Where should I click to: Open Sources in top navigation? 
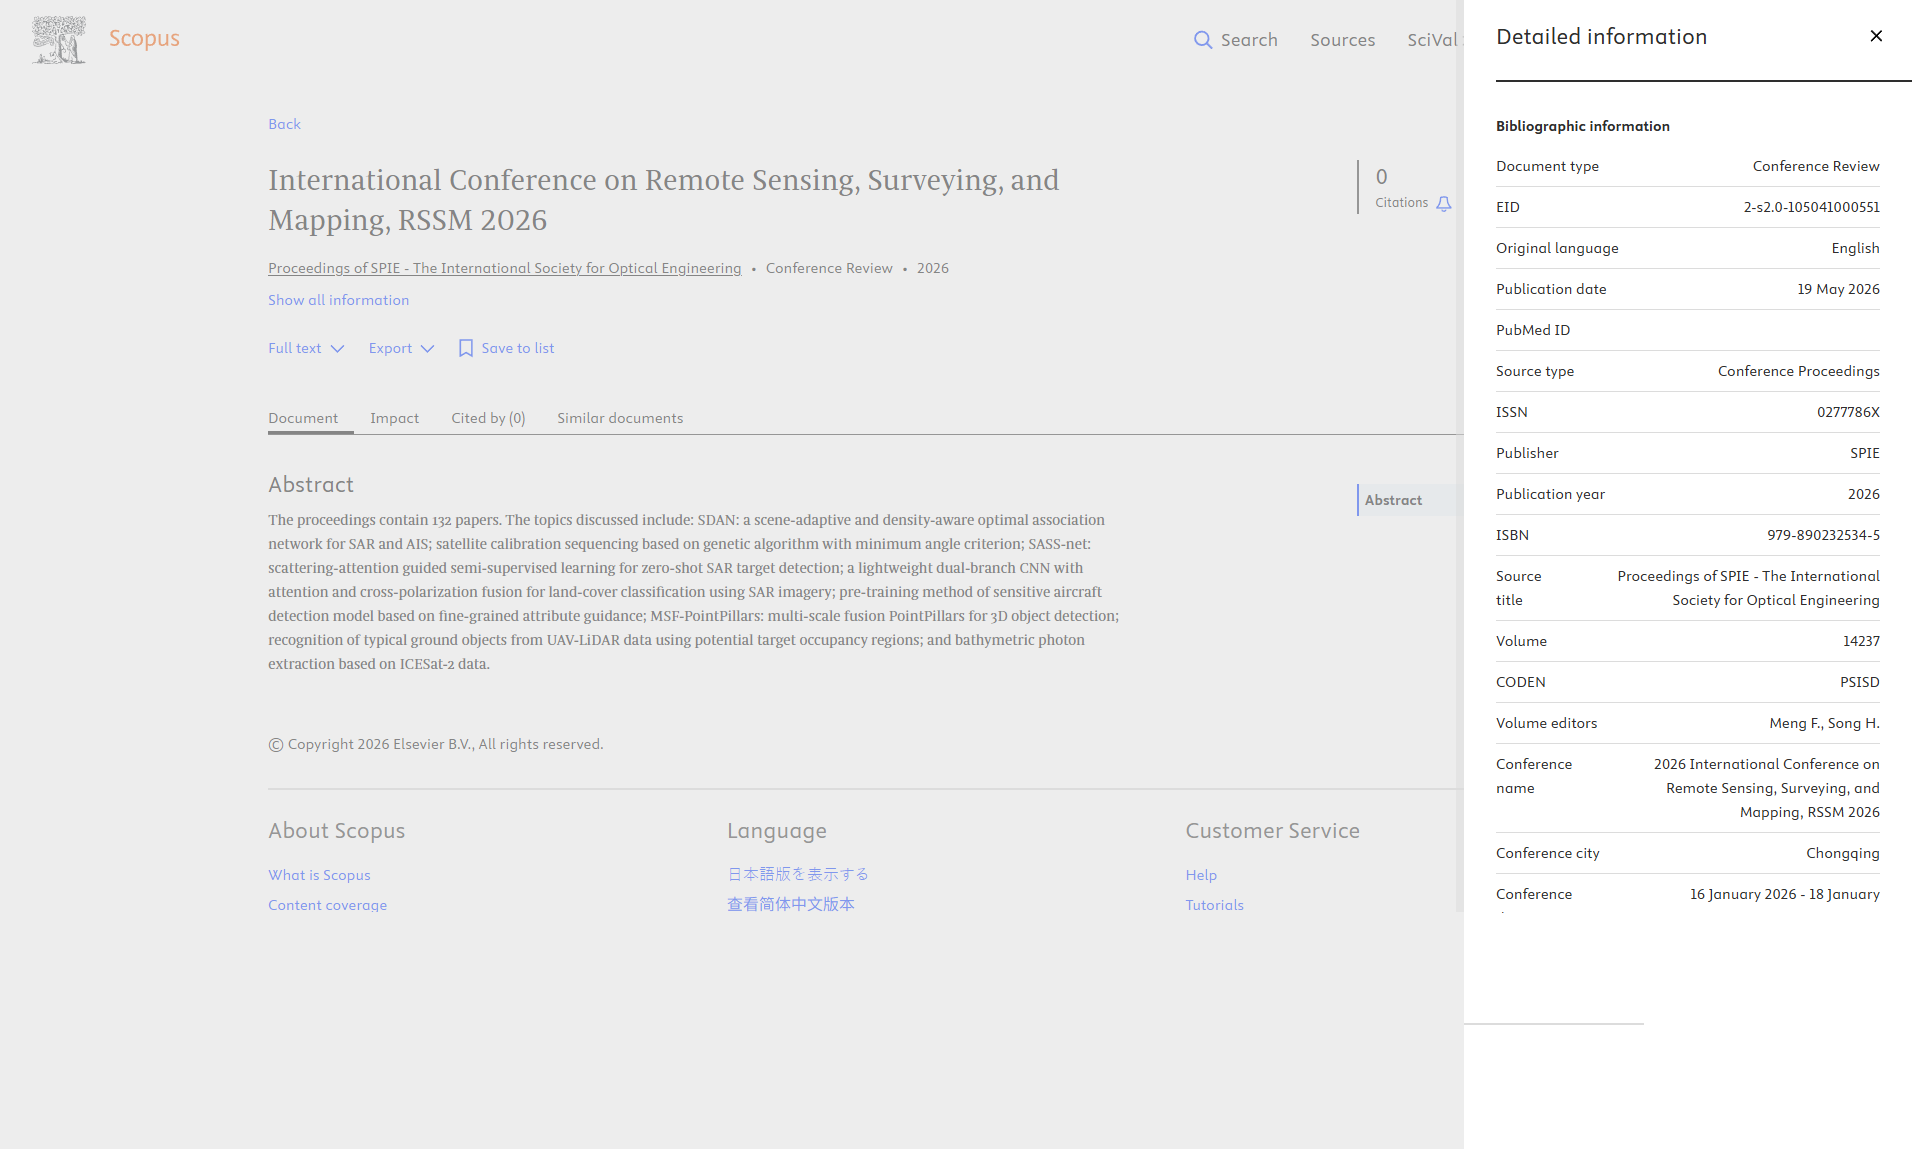point(1343,40)
